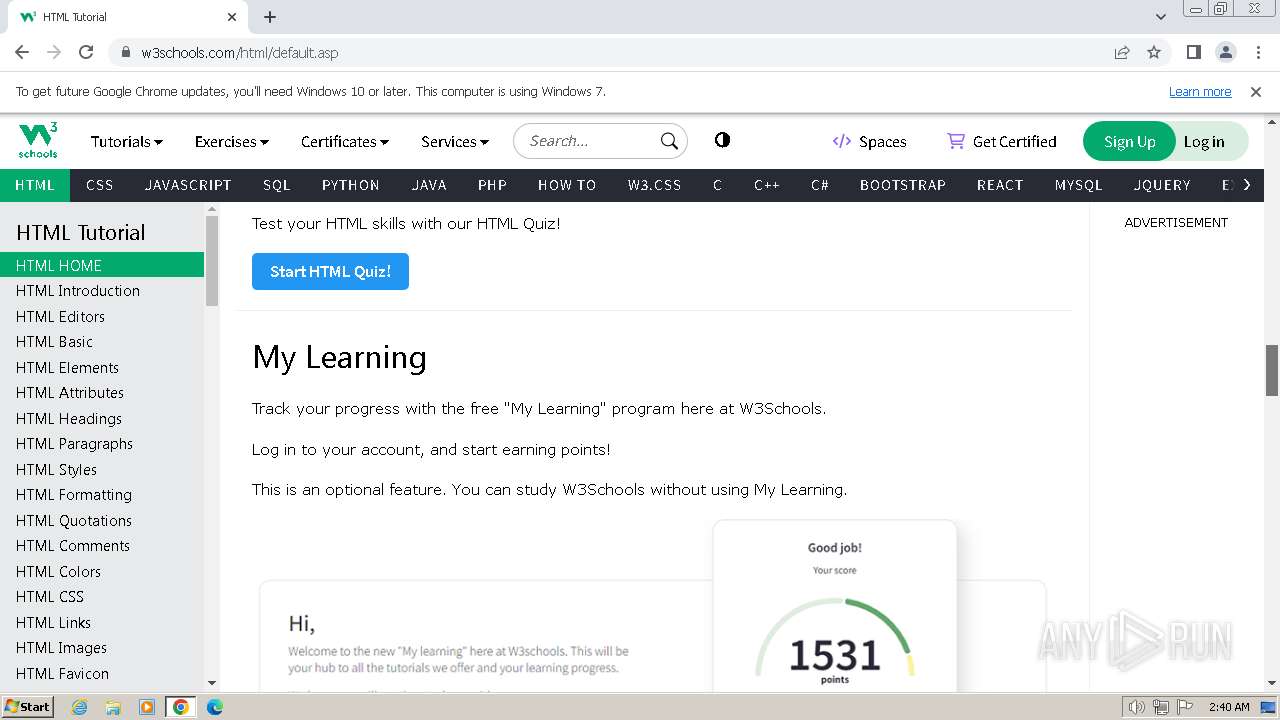1280x720 pixels.
Task: Go forward in browser history
Action: coord(54,52)
